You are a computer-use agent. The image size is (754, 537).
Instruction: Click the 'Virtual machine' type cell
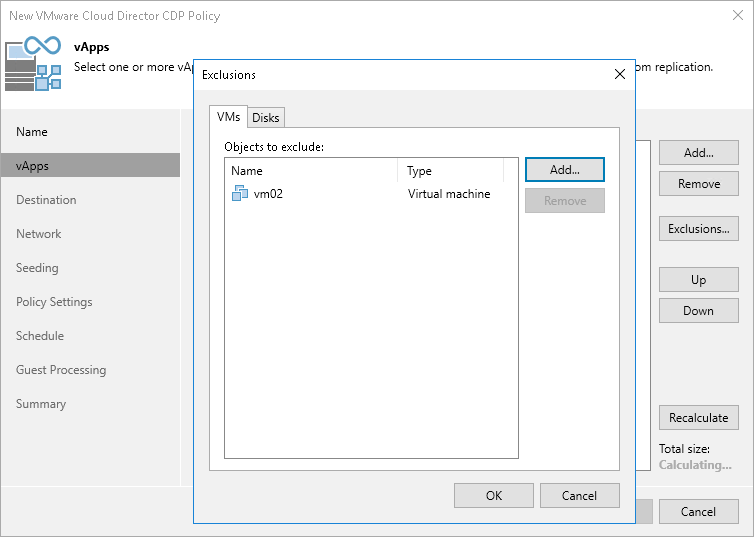(x=449, y=194)
